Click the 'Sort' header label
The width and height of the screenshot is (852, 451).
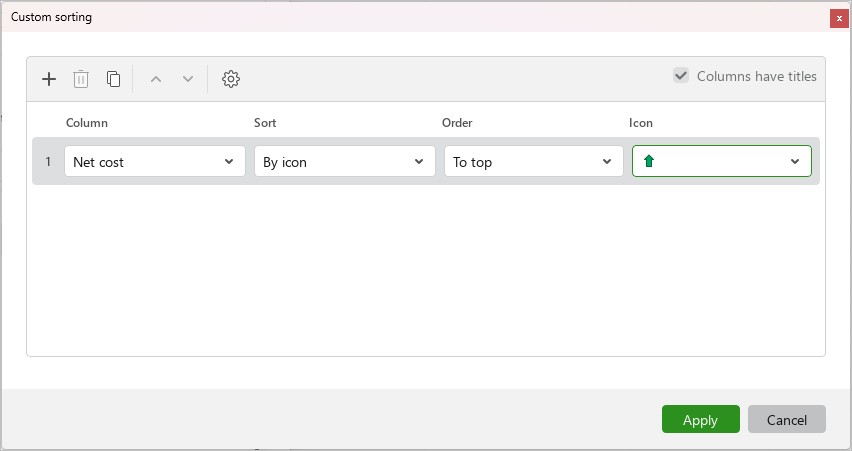point(265,123)
